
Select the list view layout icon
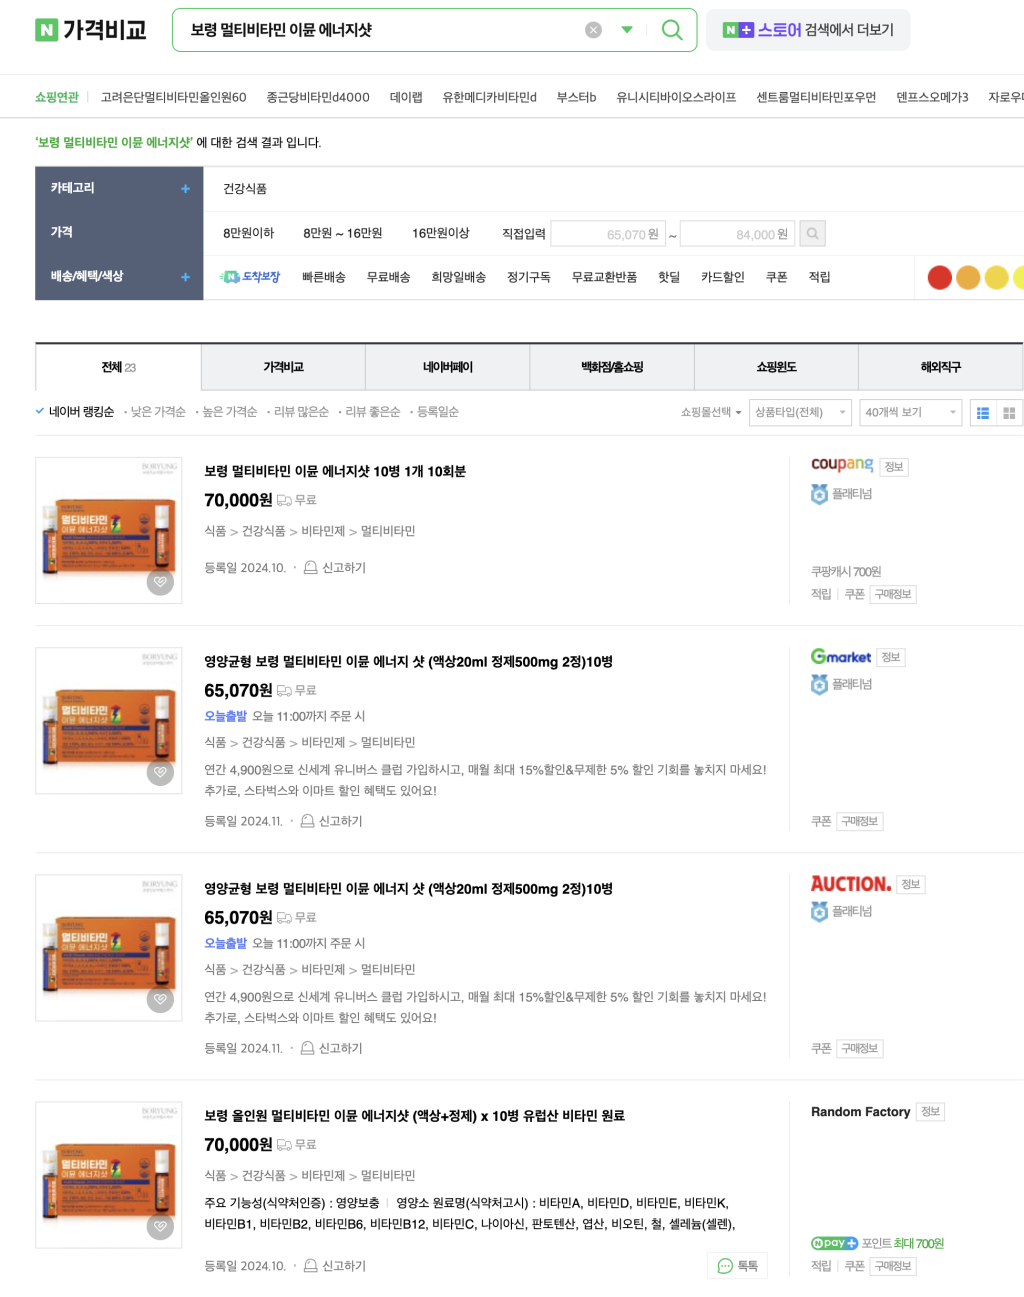coord(982,412)
